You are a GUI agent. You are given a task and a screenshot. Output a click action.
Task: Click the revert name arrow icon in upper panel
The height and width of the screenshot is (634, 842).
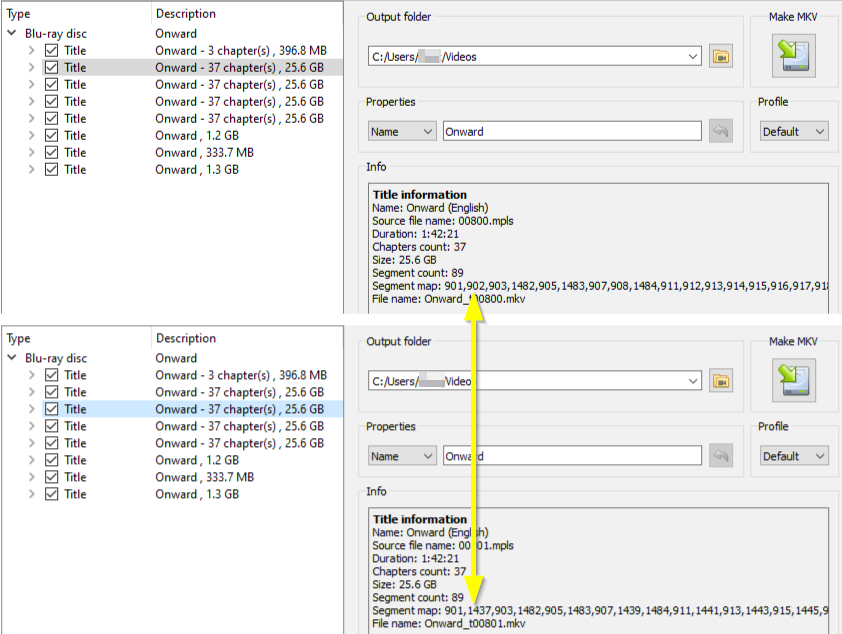(x=721, y=132)
